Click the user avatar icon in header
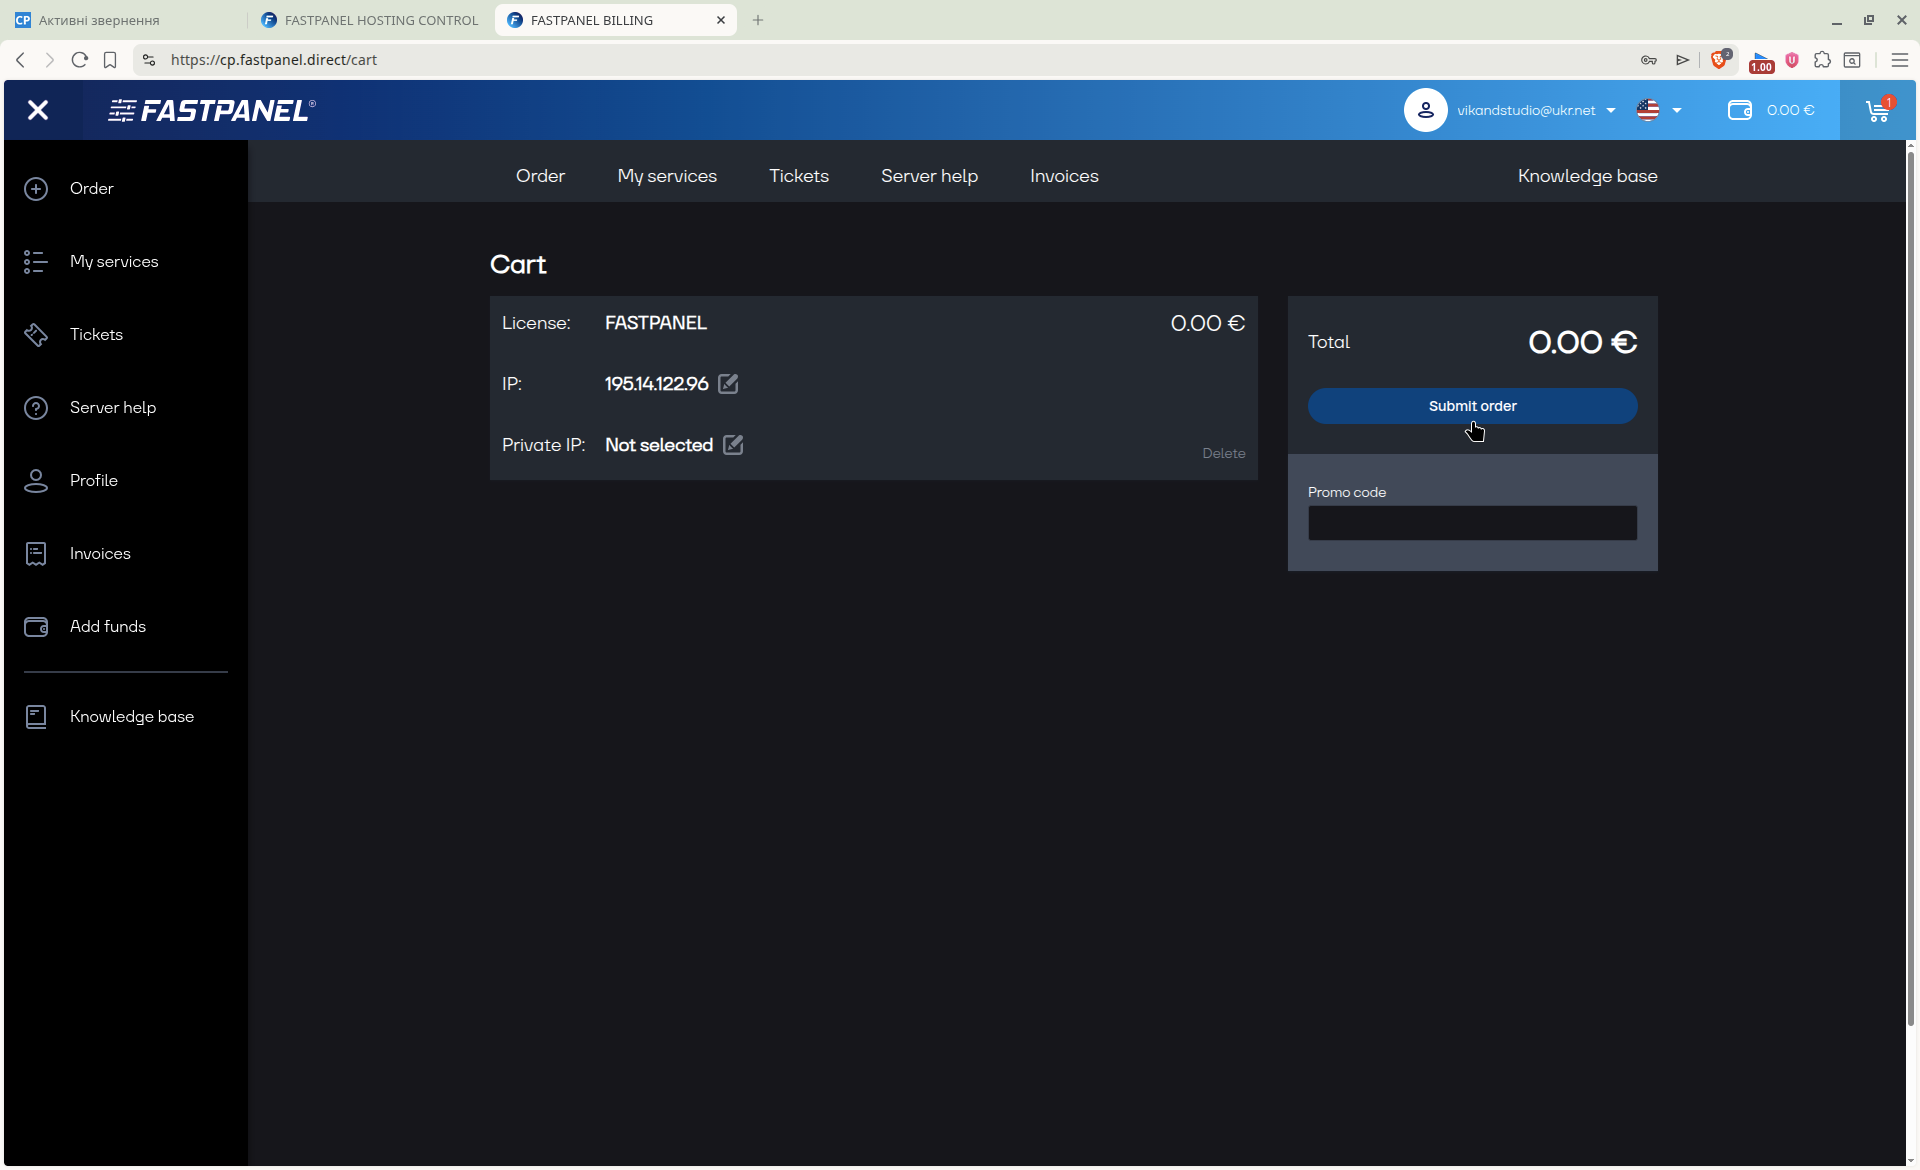The height and width of the screenshot is (1170, 1920). (1426, 110)
